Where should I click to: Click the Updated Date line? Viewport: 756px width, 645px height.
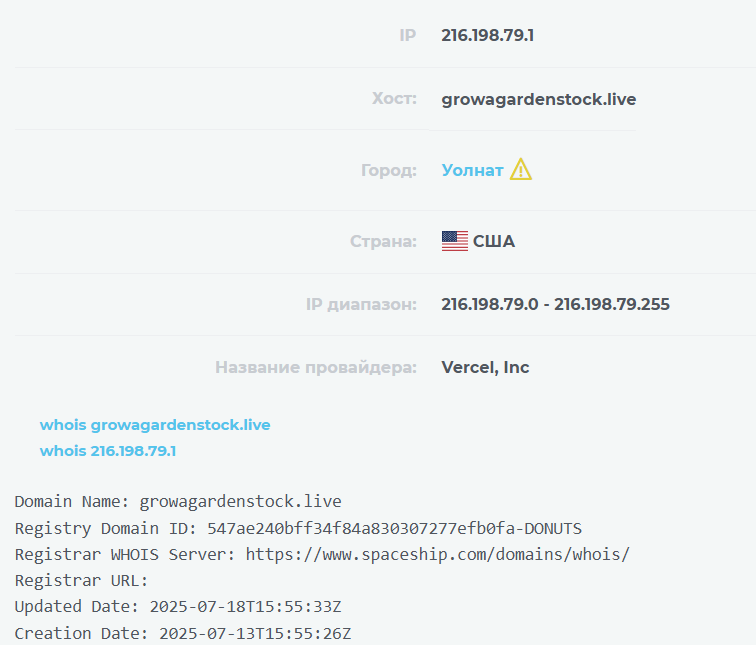[178, 606]
